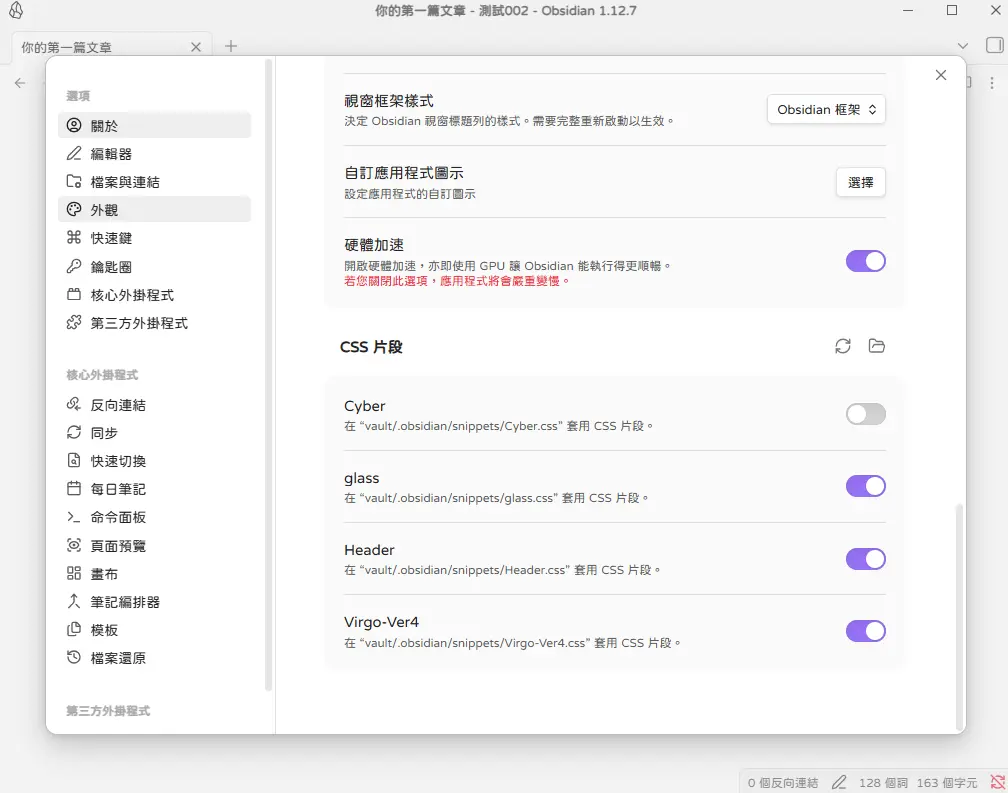Close the settings dialog with X
The width and height of the screenshot is (1008, 793).
940,75
